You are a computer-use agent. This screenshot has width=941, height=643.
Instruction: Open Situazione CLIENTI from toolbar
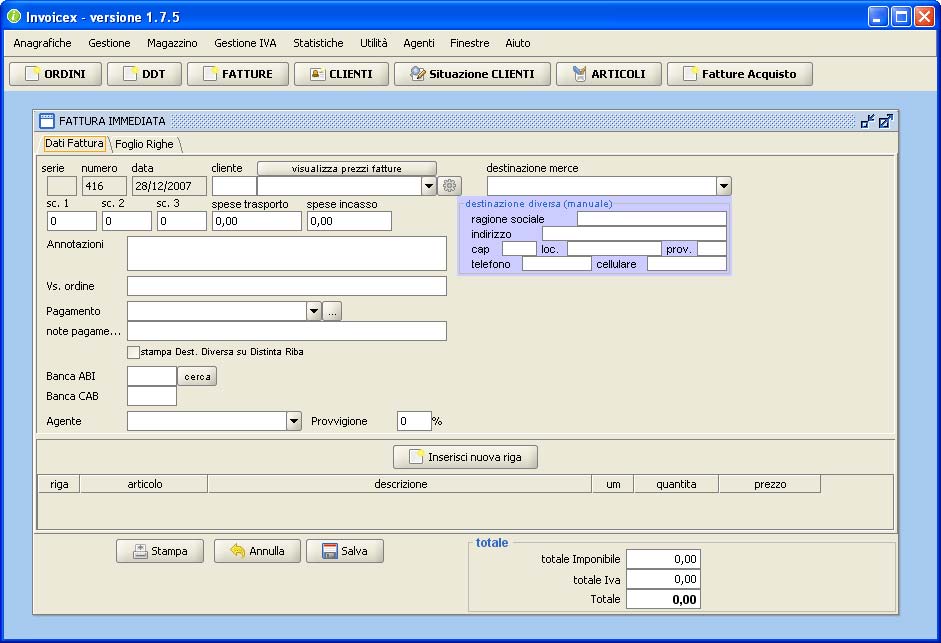[472, 74]
